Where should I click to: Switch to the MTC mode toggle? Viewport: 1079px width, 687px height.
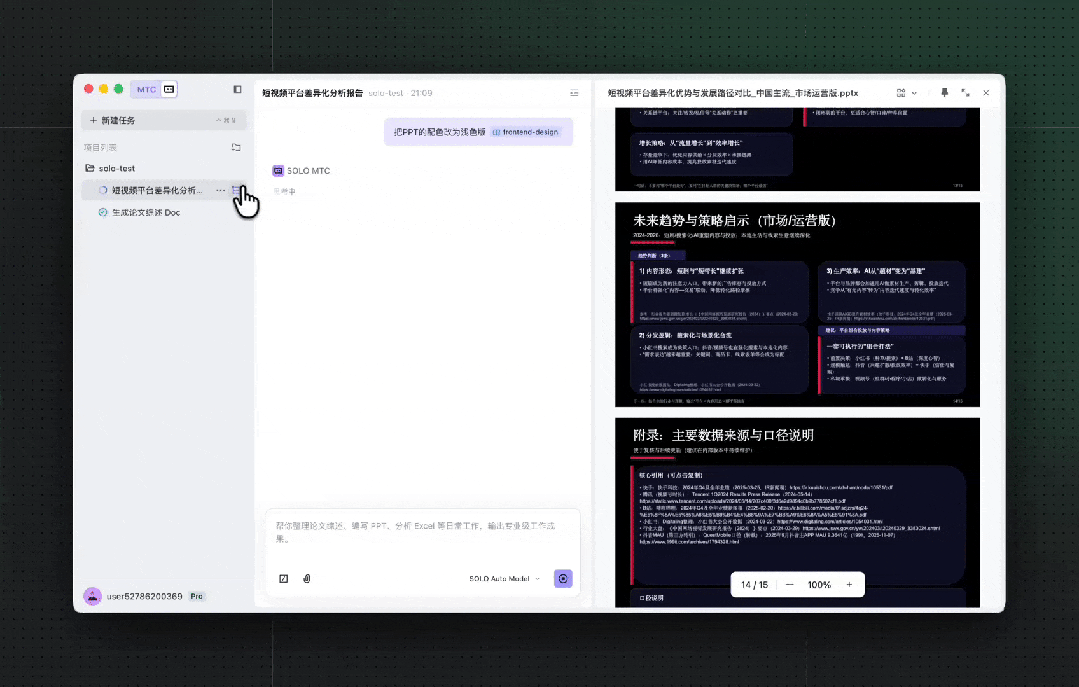[x=146, y=89]
